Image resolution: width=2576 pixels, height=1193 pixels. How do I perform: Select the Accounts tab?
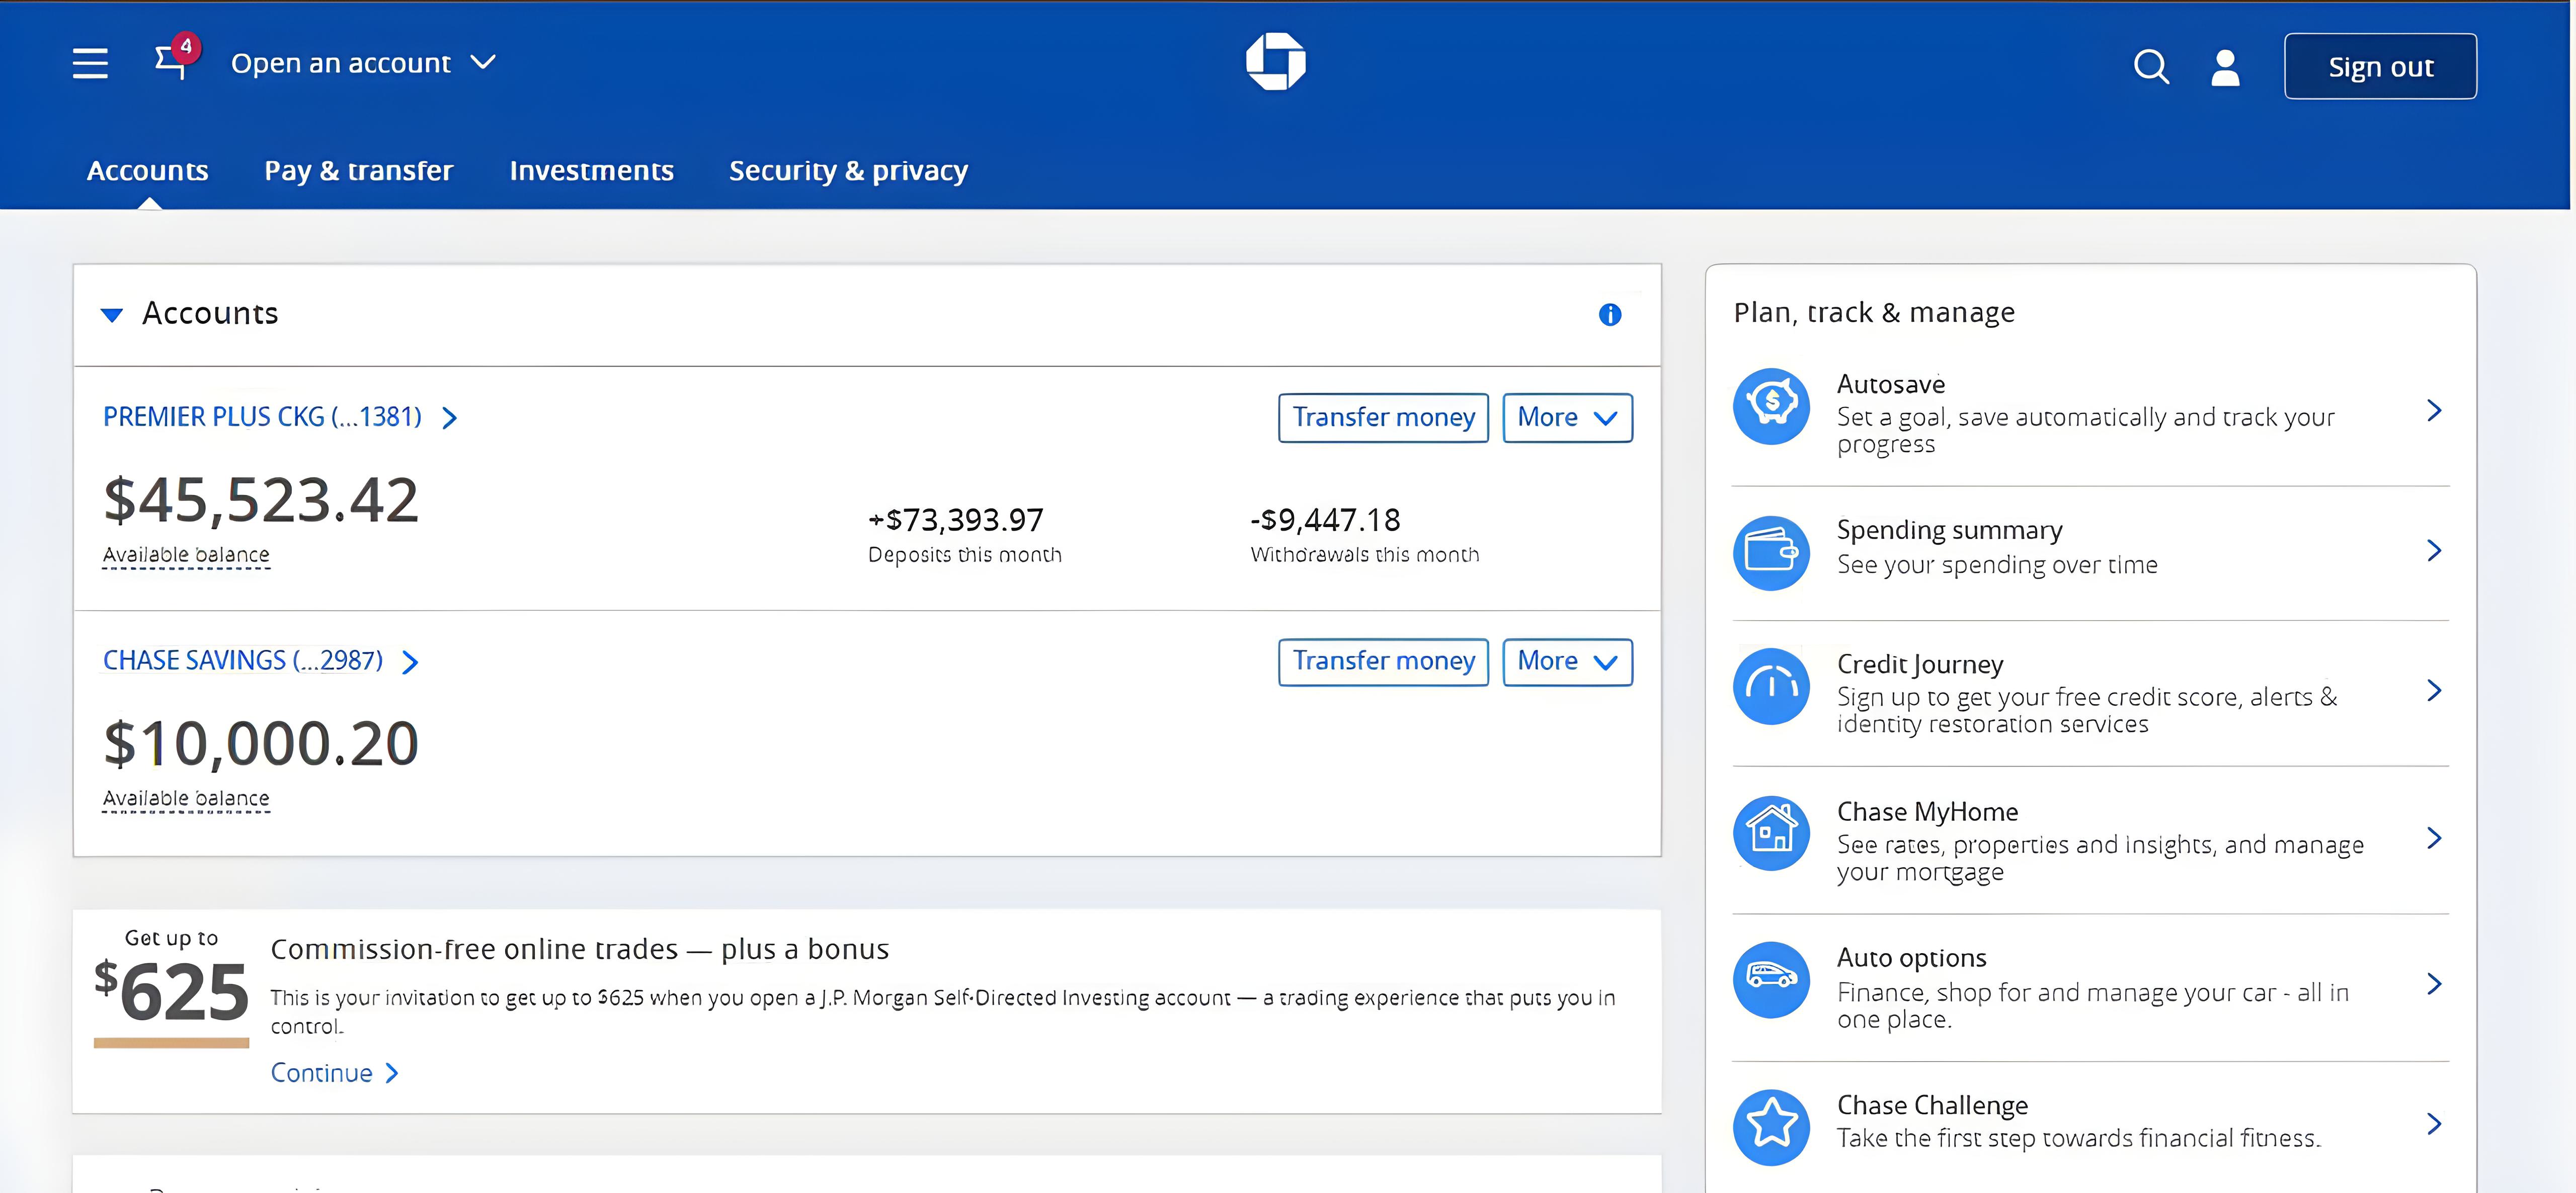(148, 171)
